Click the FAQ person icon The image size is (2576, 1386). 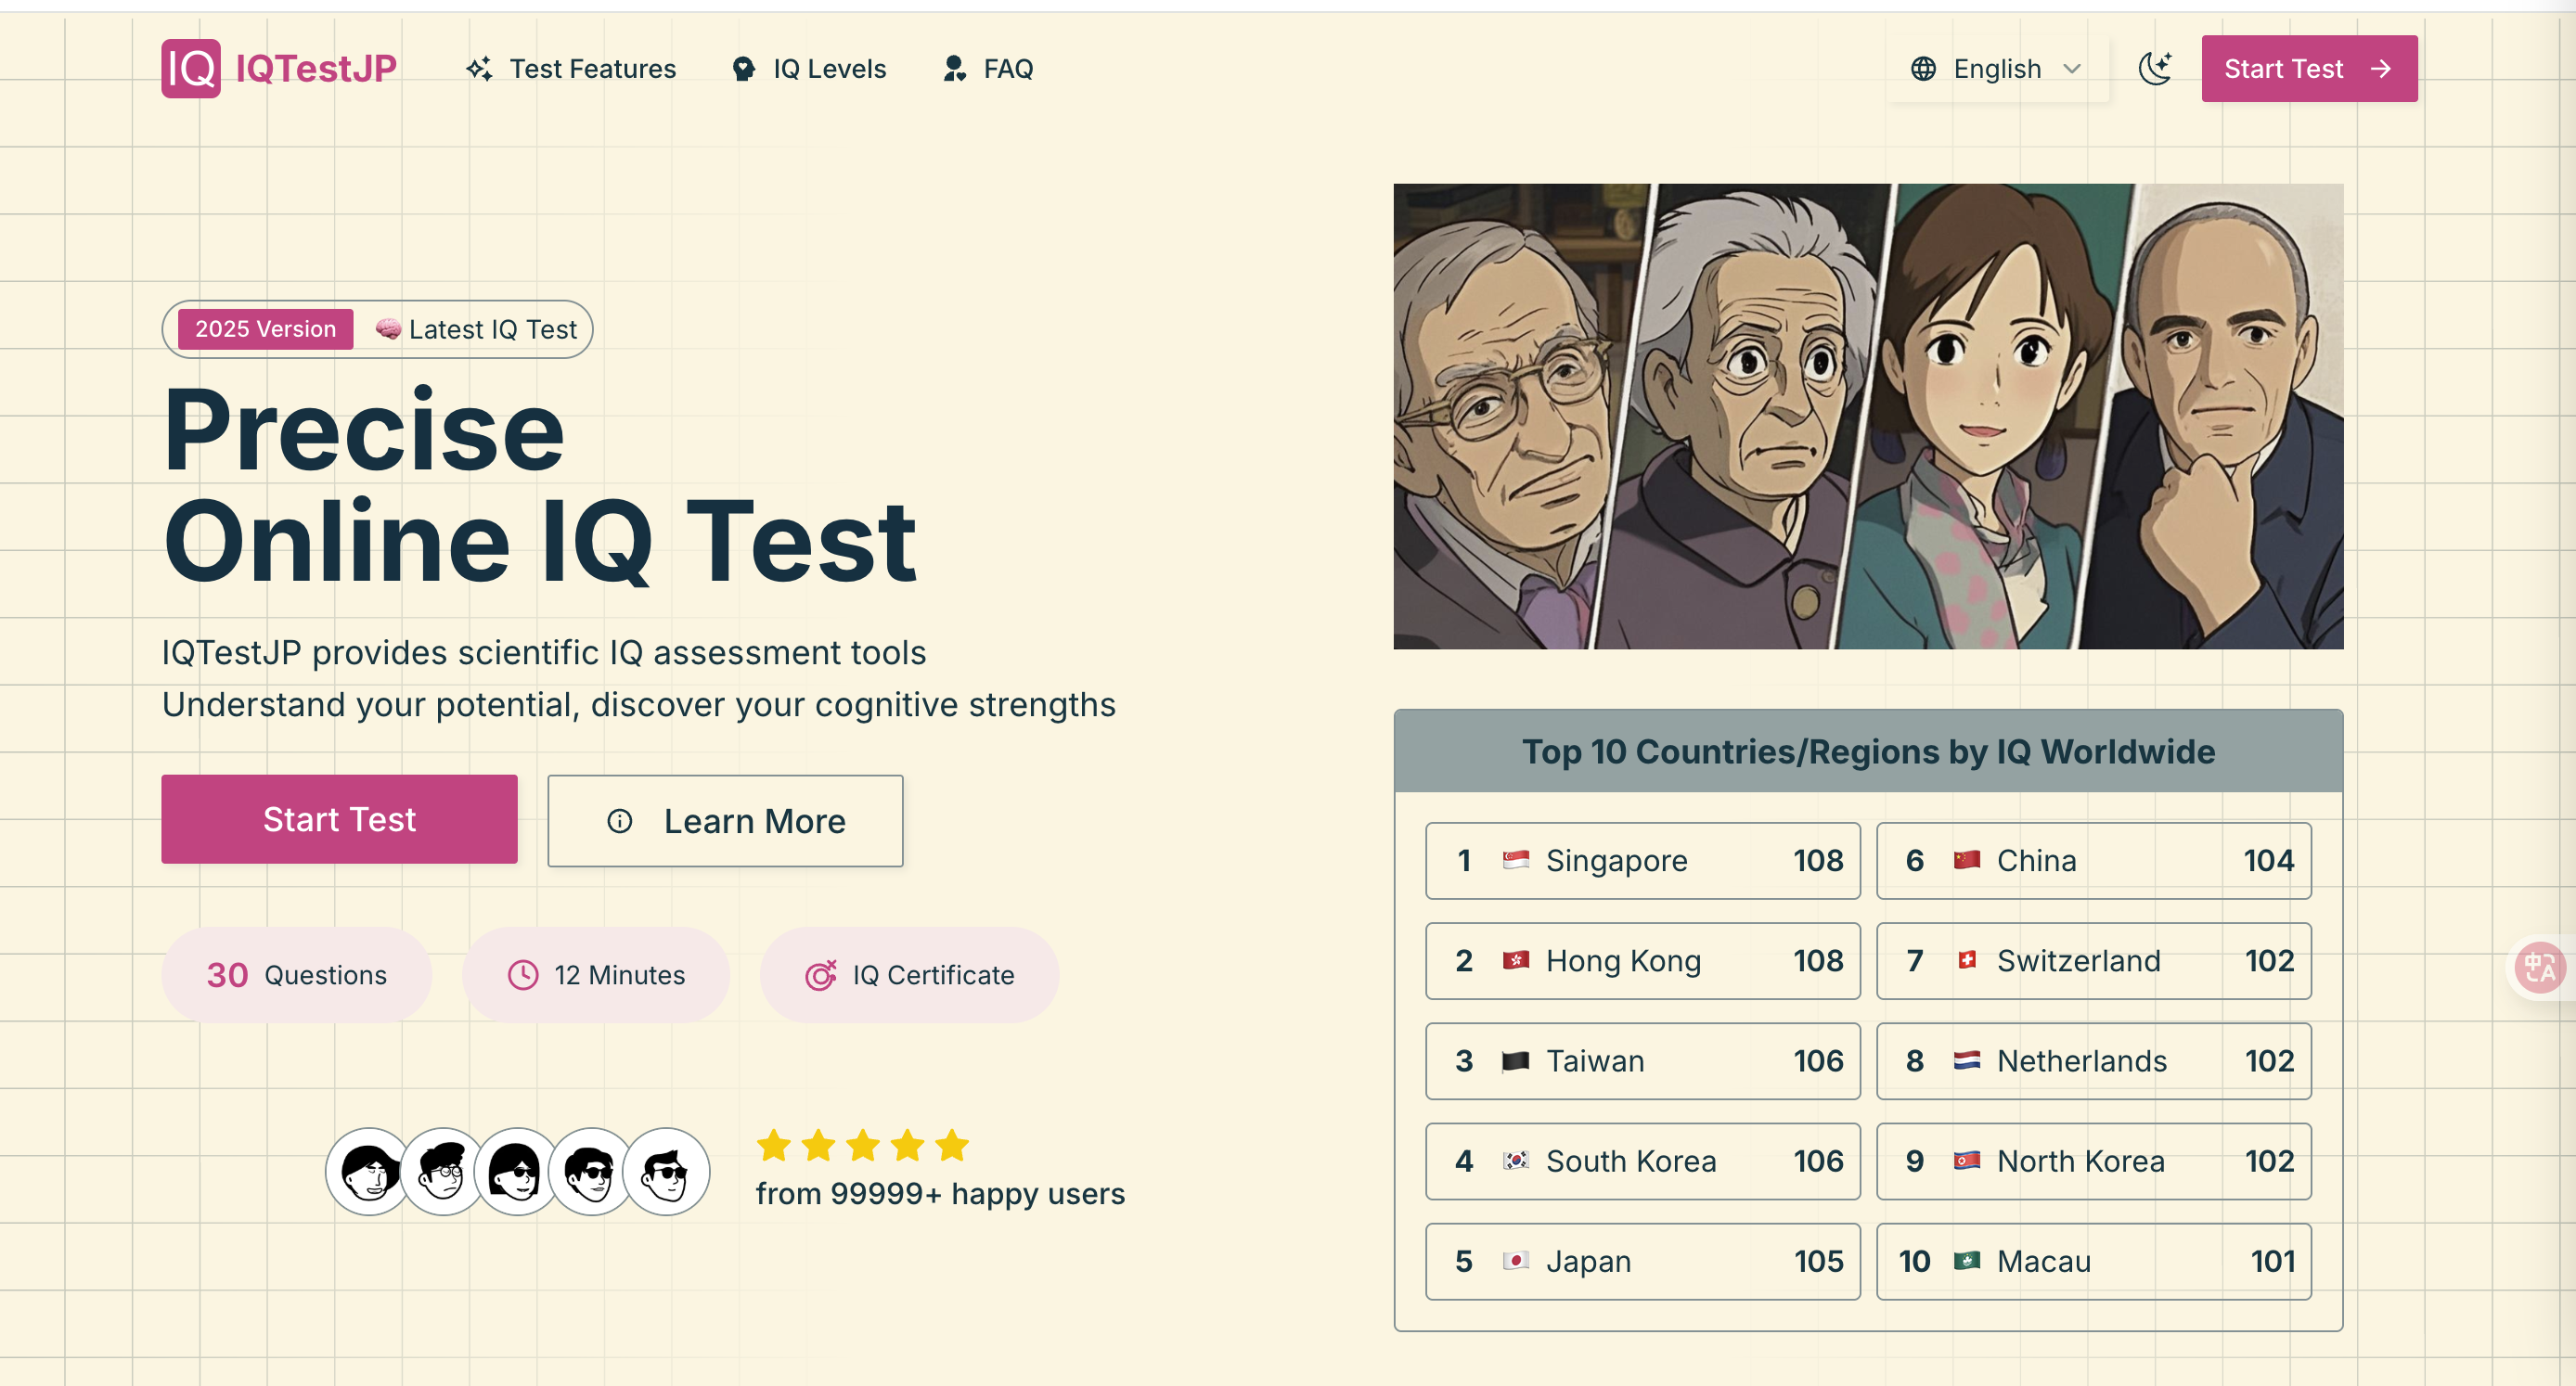954,69
